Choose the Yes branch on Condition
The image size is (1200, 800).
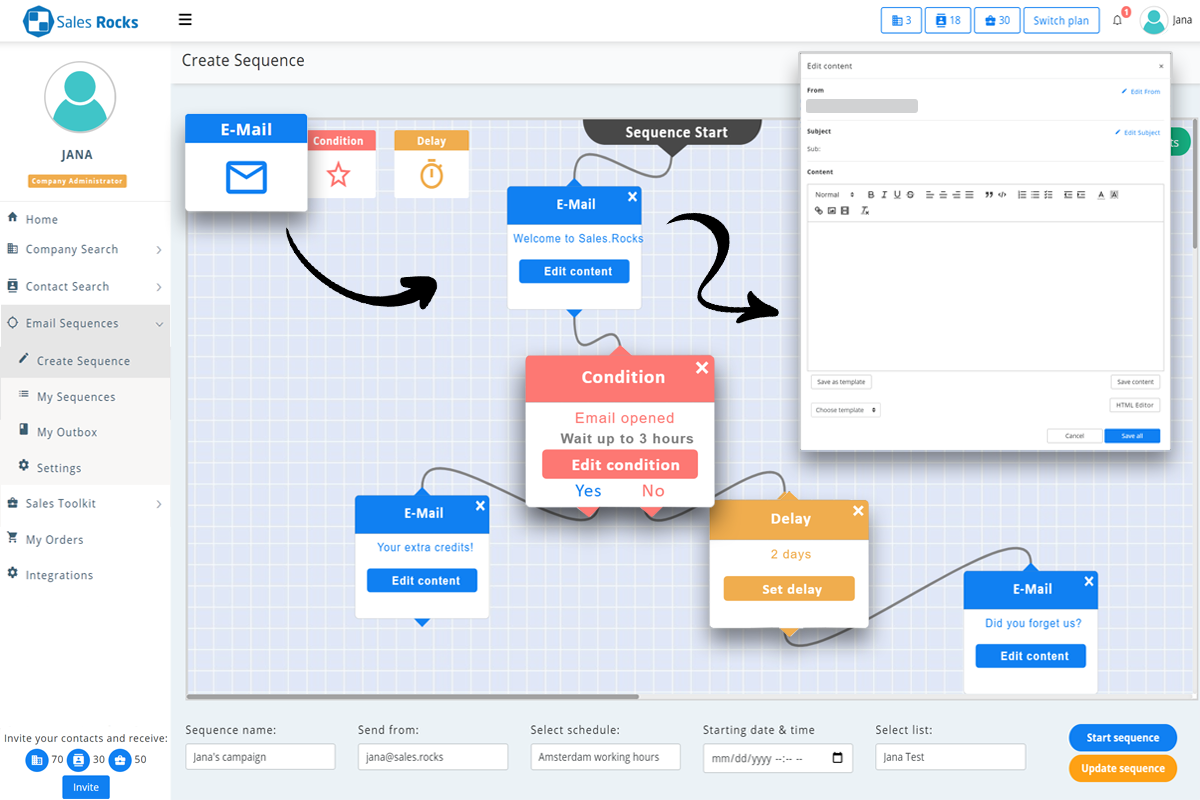588,491
